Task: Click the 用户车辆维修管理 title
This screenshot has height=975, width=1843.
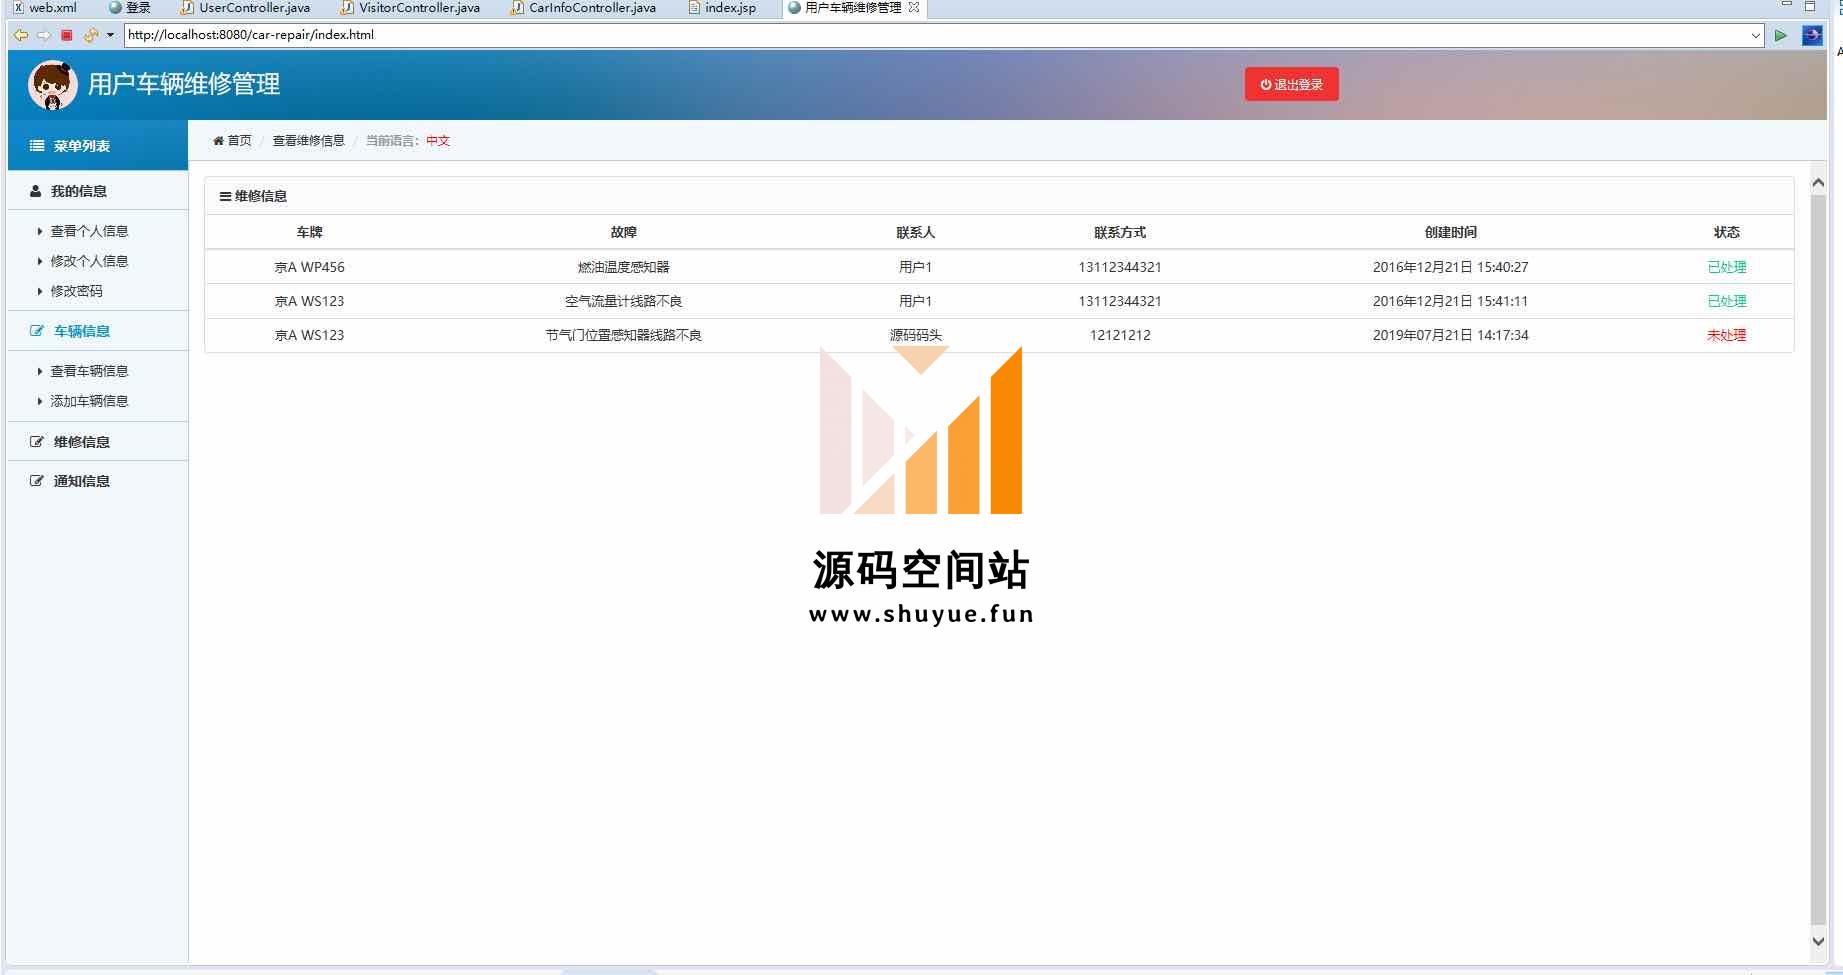Action: (184, 84)
